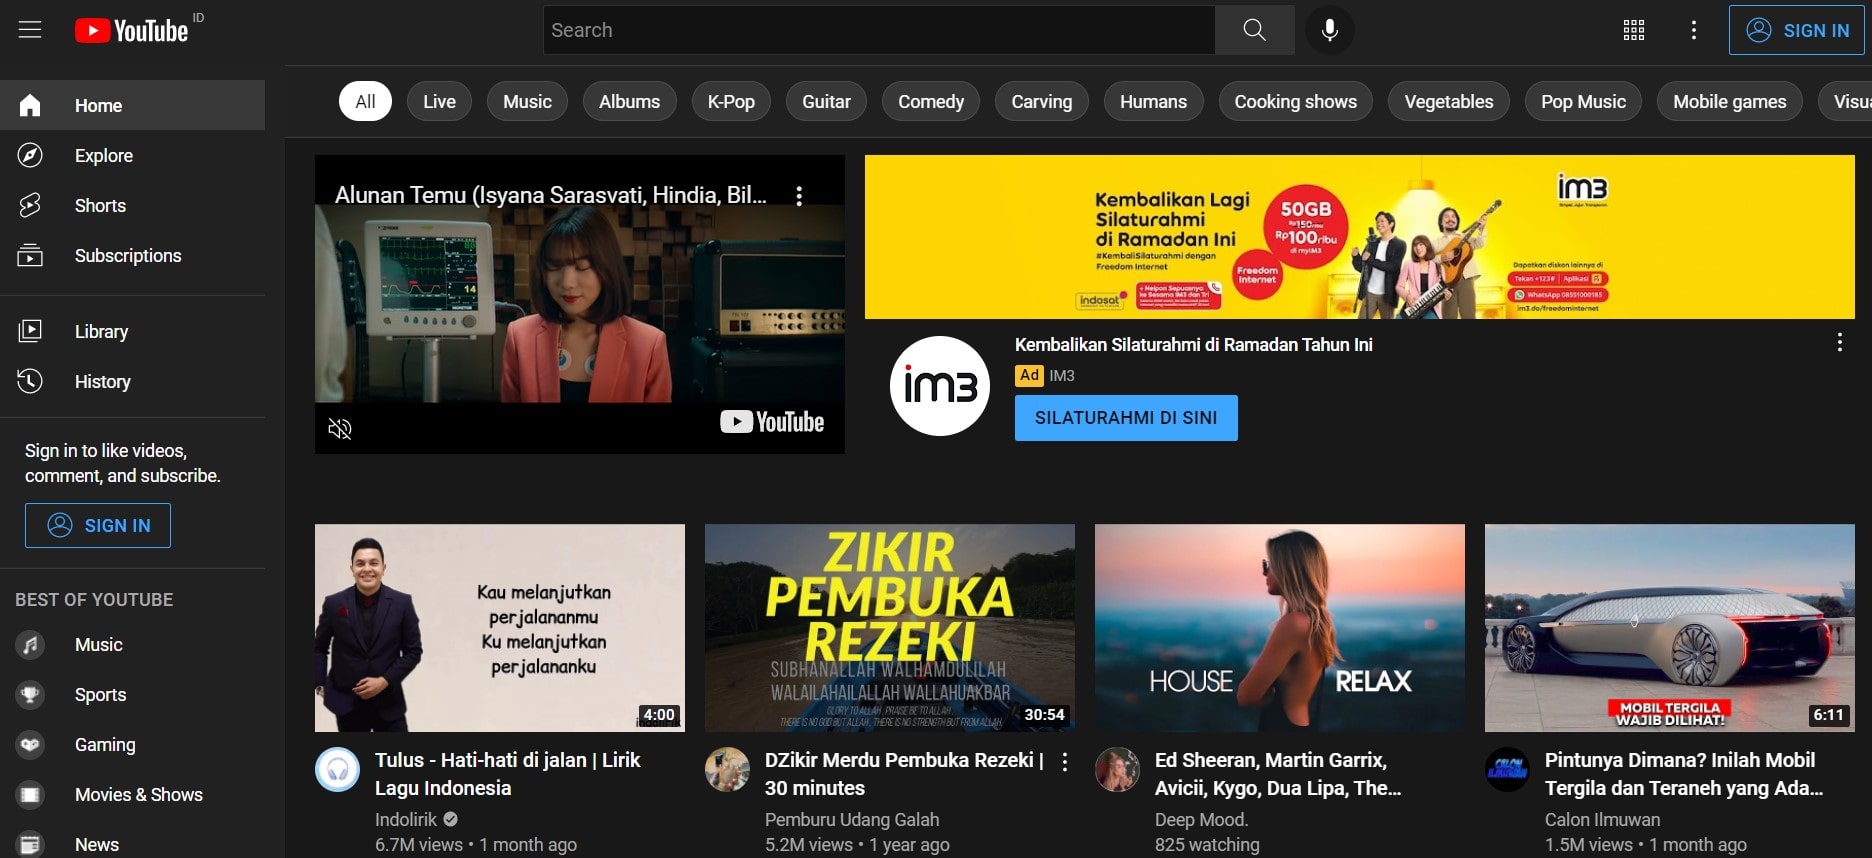Open Zikir Pembuka Rezeki thumbnail

point(890,628)
